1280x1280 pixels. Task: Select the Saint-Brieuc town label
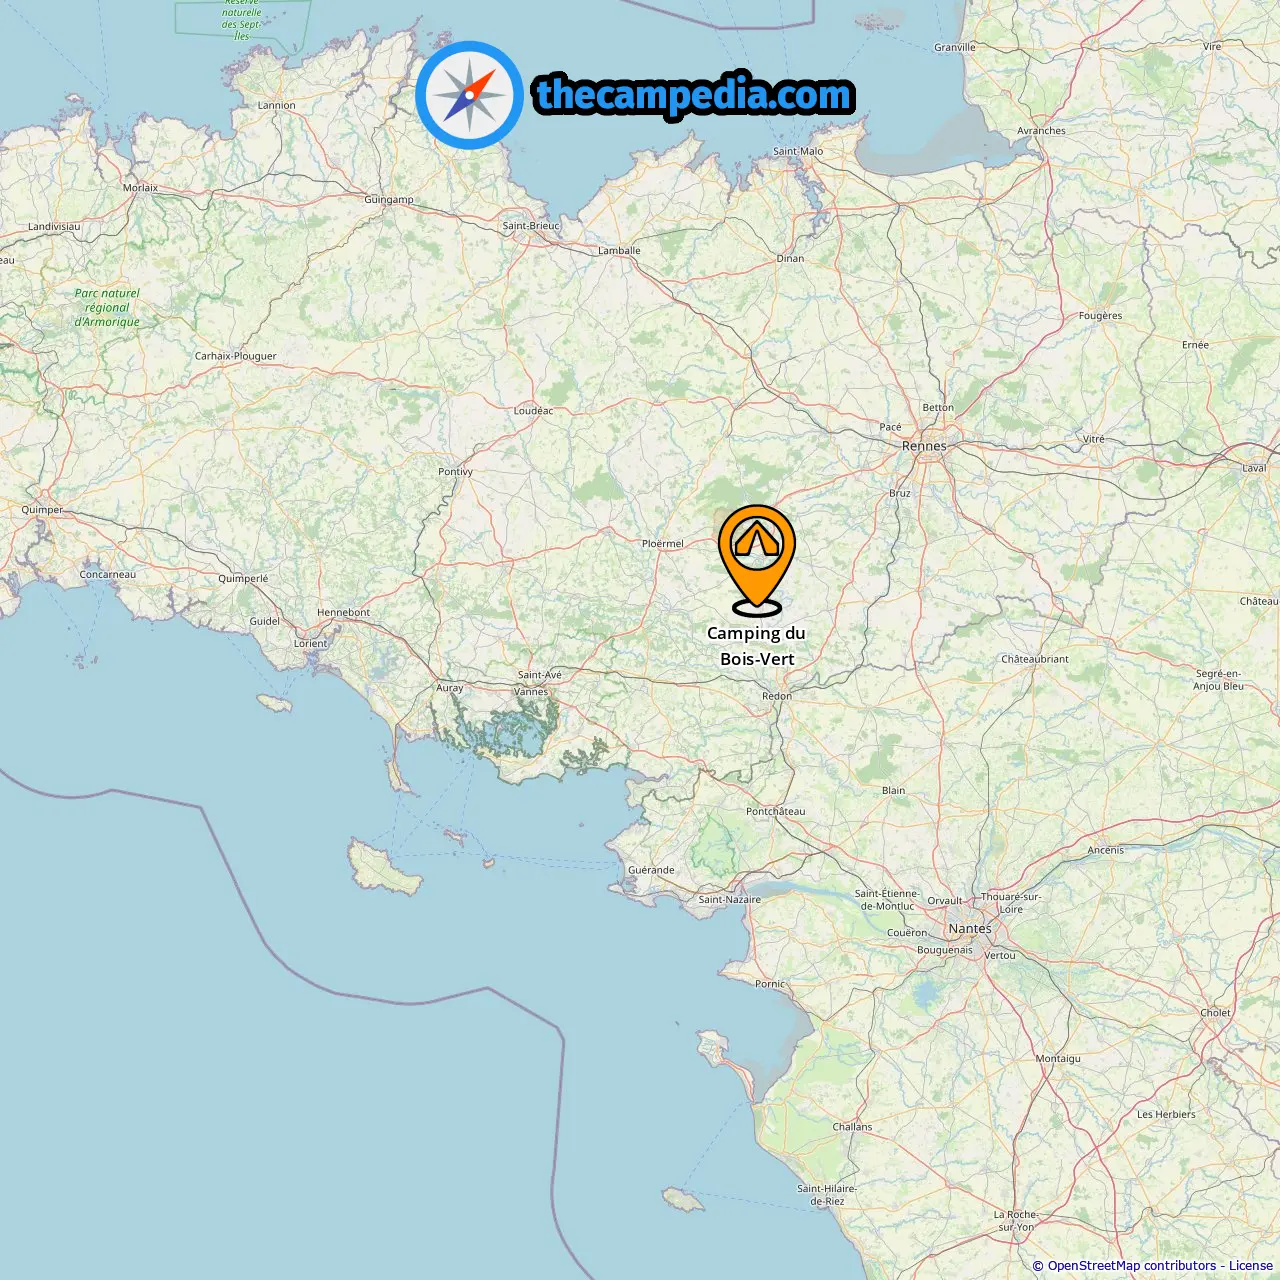pyautogui.click(x=531, y=225)
